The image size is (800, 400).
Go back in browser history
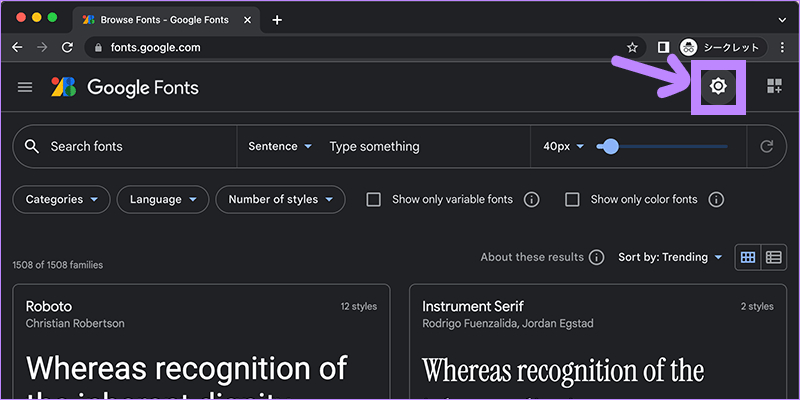17,47
